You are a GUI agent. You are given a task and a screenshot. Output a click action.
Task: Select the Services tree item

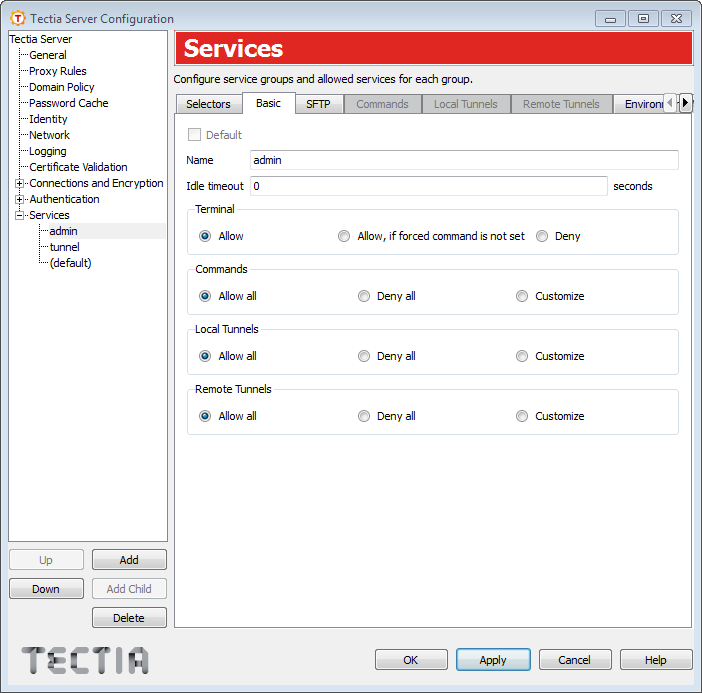point(49,215)
